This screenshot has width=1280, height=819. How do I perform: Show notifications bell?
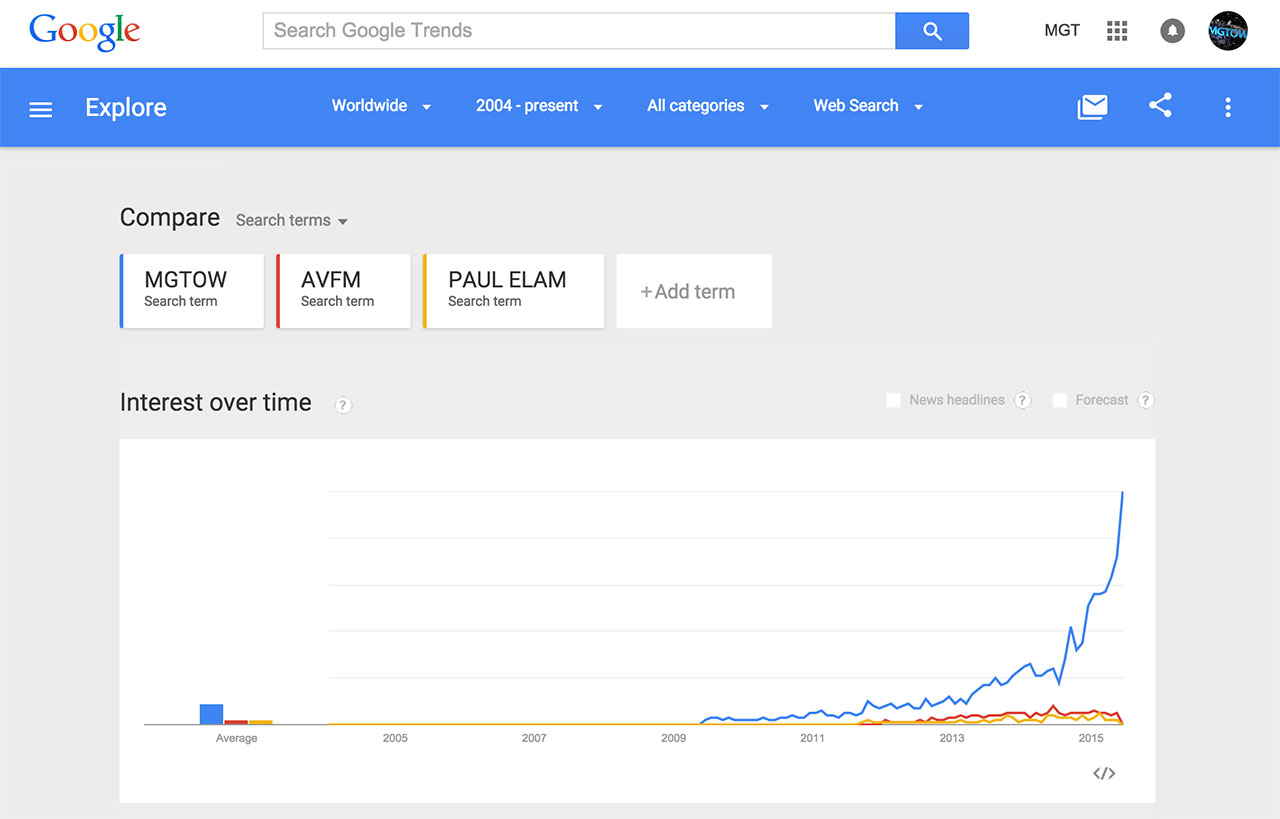click(x=1172, y=31)
